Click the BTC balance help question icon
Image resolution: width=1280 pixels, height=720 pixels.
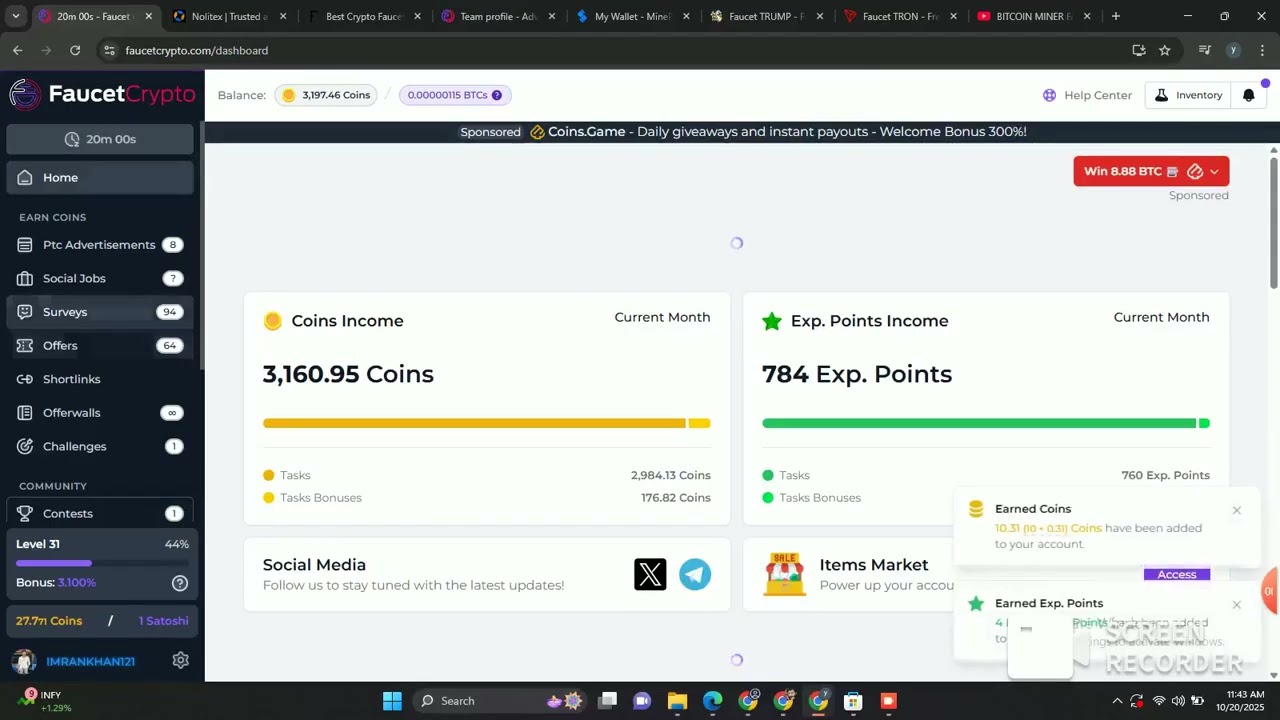[497, 95]
